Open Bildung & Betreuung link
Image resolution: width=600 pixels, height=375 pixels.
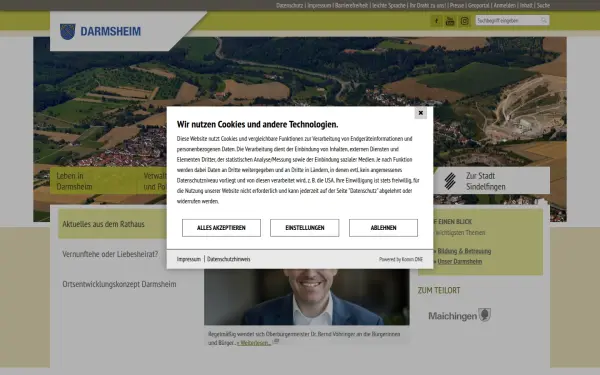point(464,251)
